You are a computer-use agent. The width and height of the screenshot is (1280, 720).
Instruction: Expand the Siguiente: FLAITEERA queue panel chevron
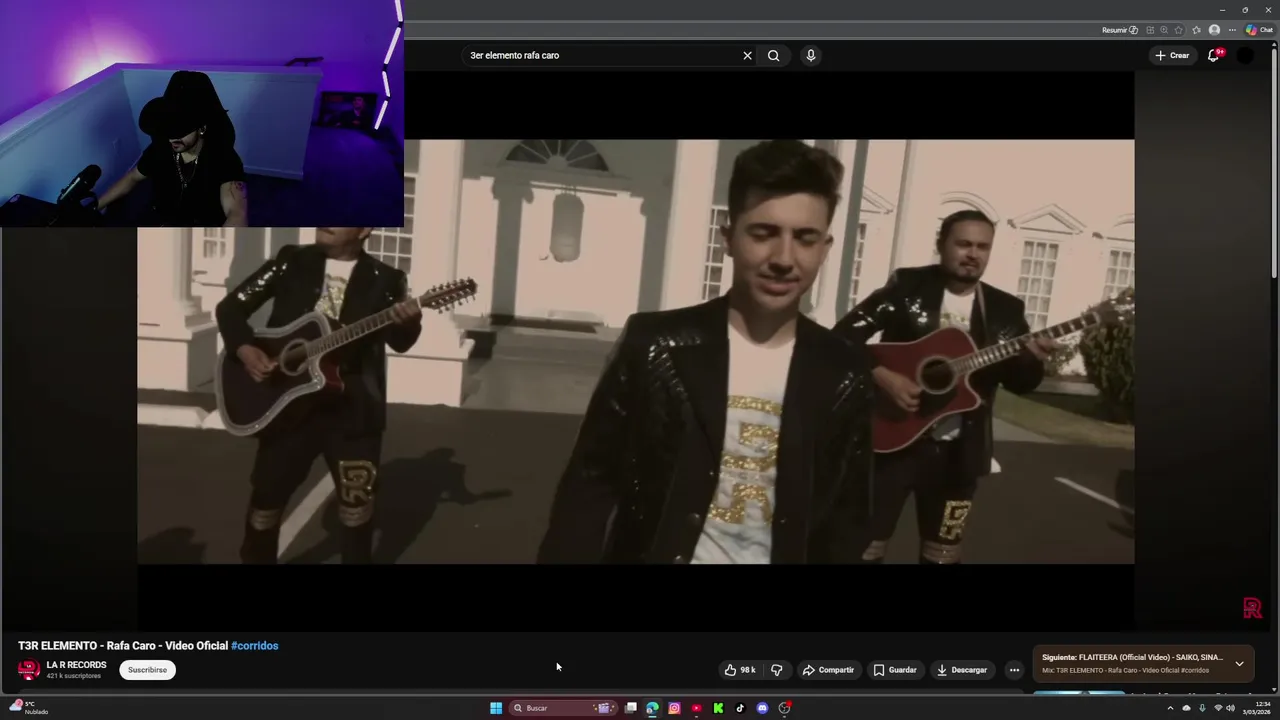point(1239,663)
